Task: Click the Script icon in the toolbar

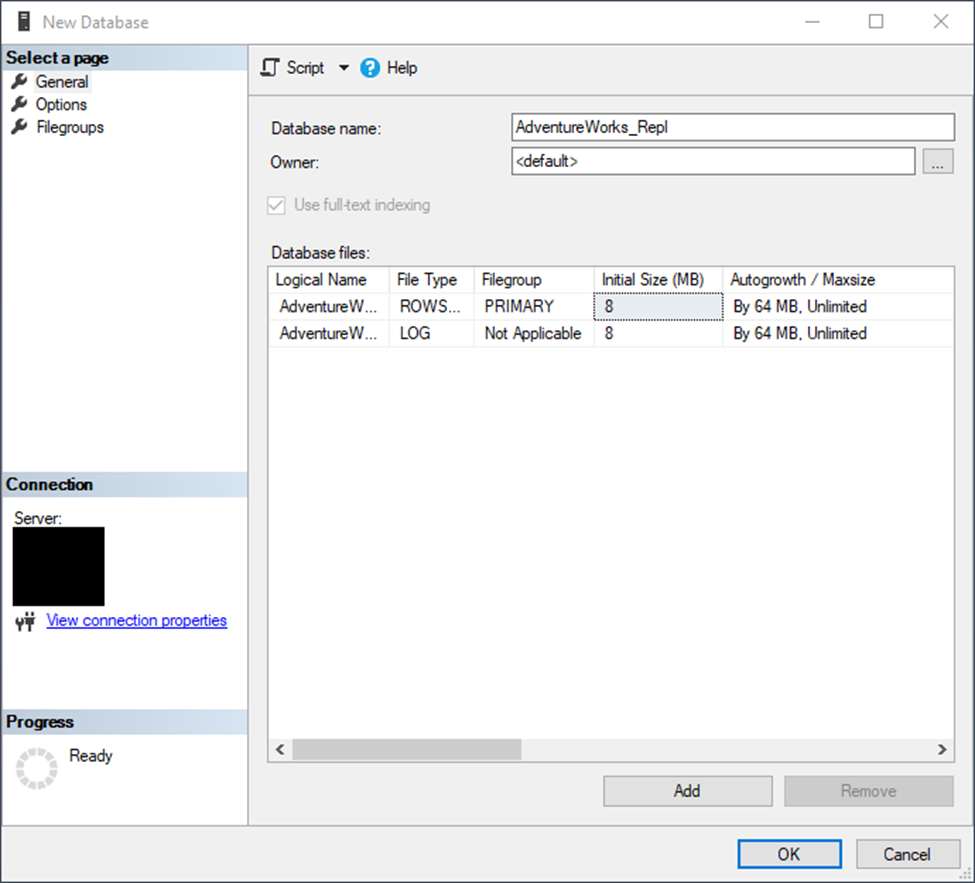Action: pyautogui.click(x=270, y=67)
